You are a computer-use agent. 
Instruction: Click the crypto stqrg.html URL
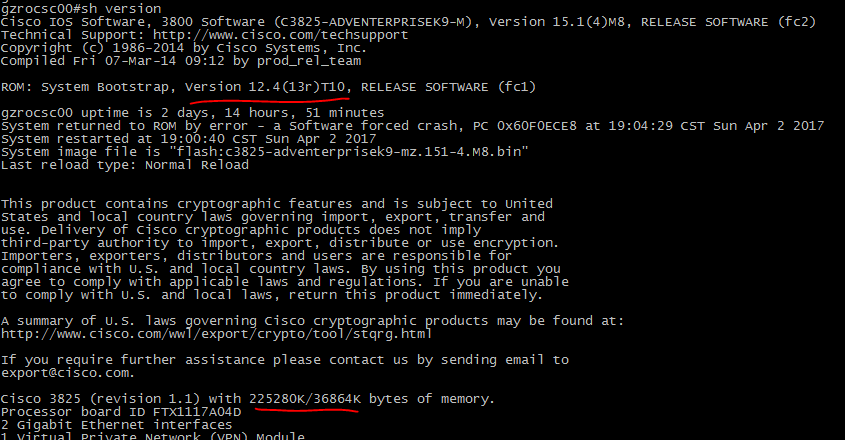click(216, 334)
